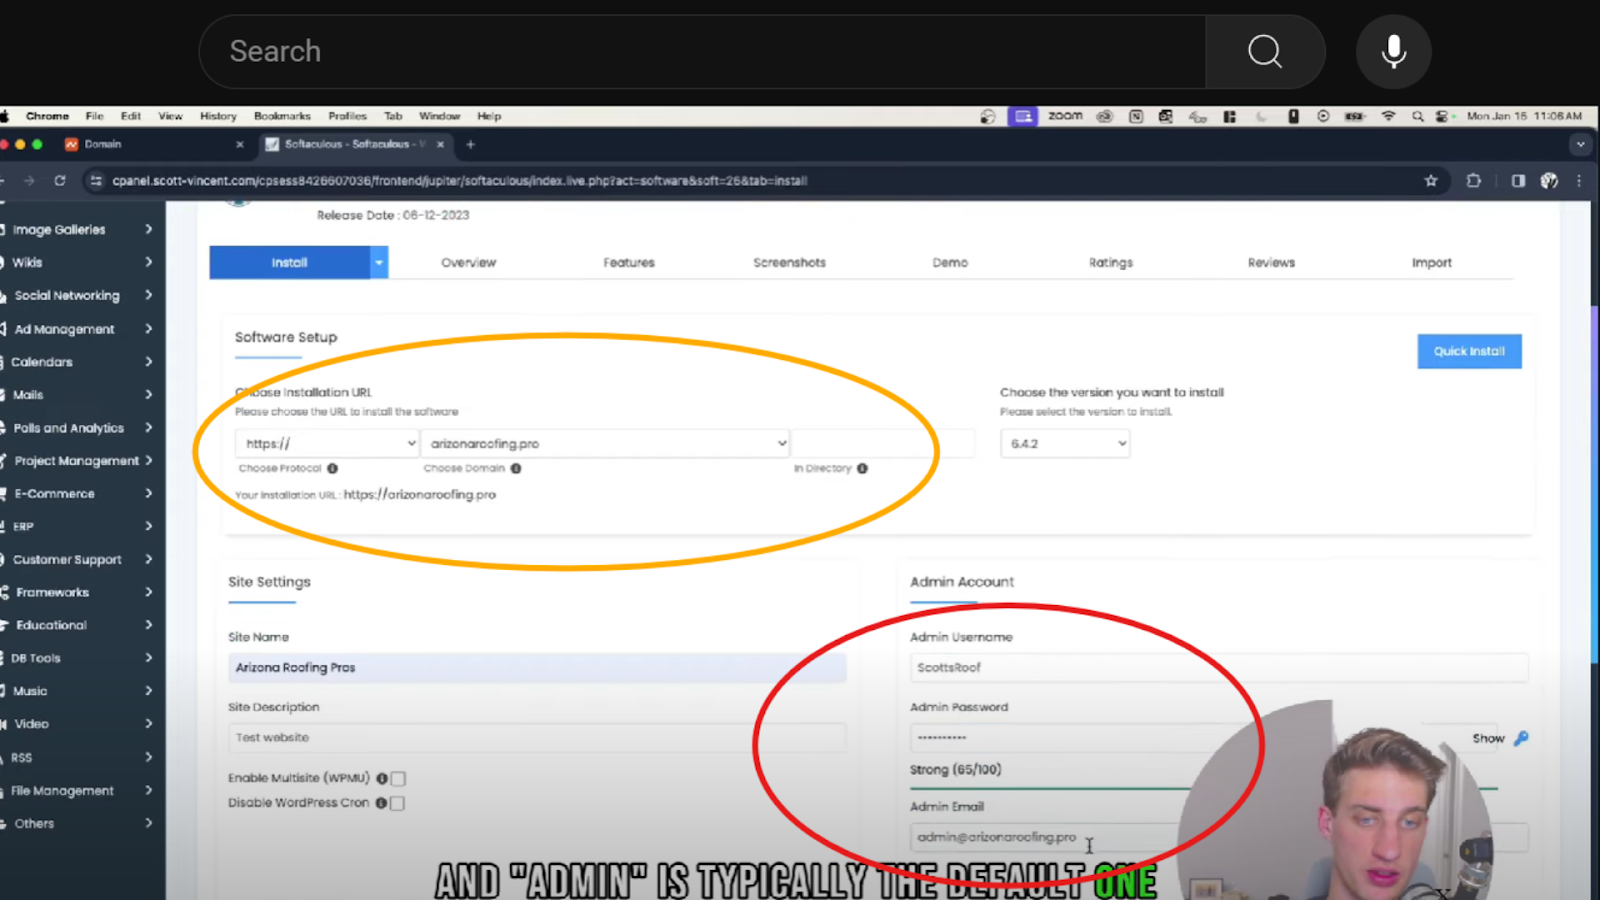
Task: Click the Zoom icon in macOS menu bar
Action: point(1065,116)
